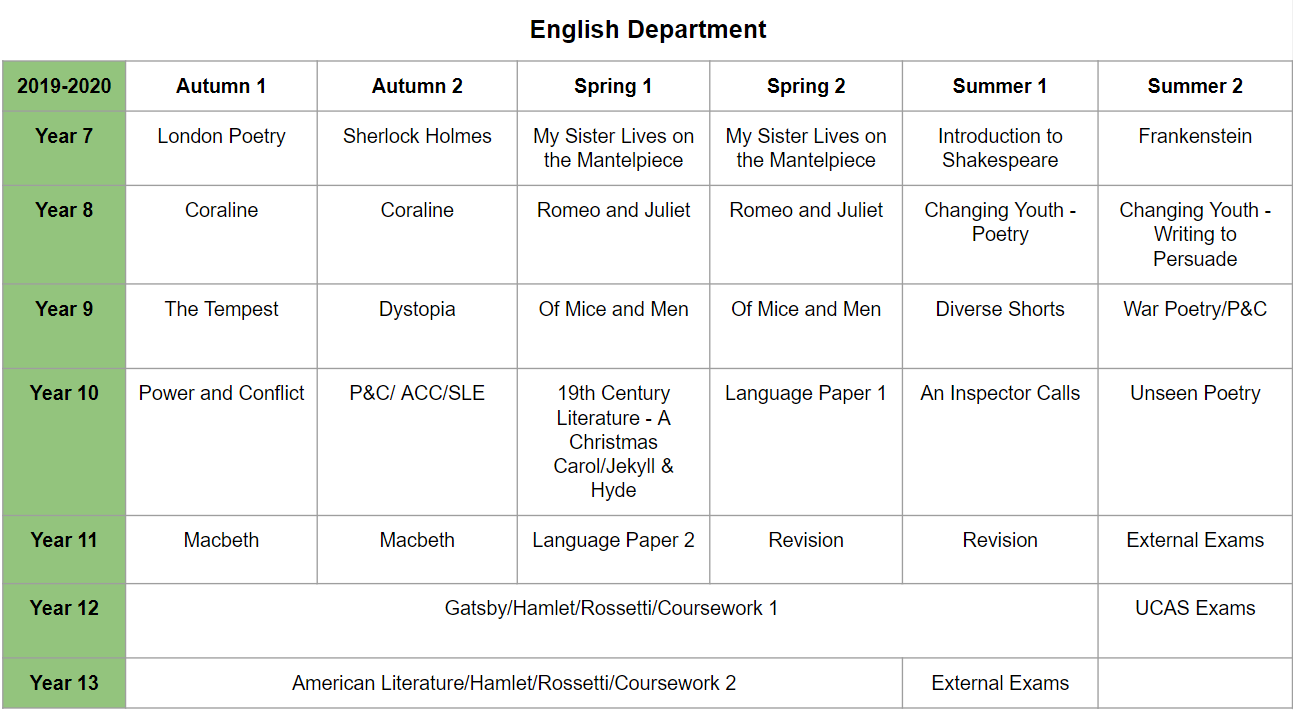Click 'The Tempest' cell
Viewport: 1293px width, 710px height.
point(221,326)
